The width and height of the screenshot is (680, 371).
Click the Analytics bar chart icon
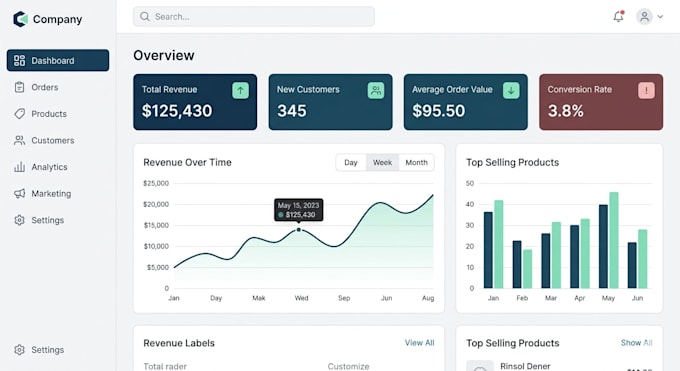pyautogui.click(x=19, y=167)
